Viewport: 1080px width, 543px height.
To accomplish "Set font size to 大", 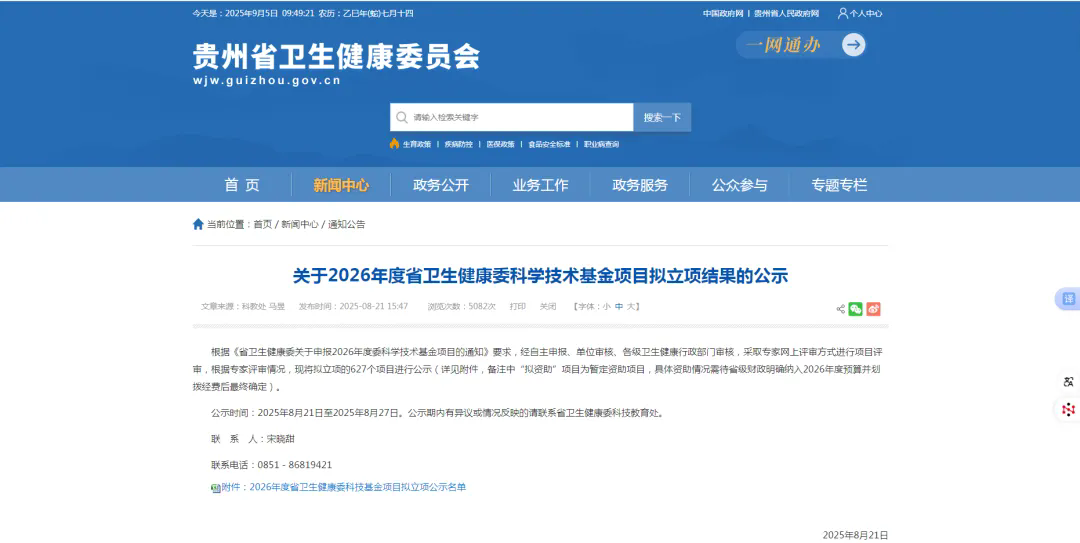I will pyautogui.click(x=631, y=306).
